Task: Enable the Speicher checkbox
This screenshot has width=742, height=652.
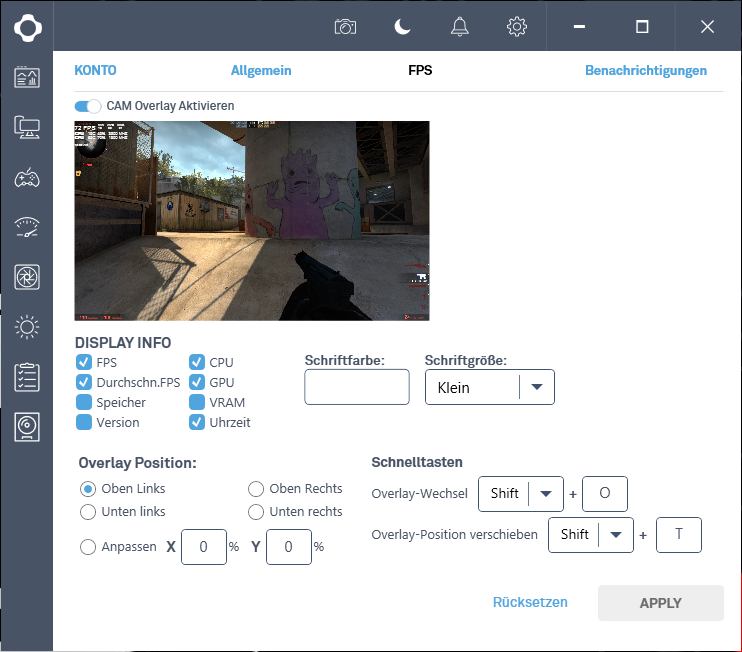Action: 84,402
